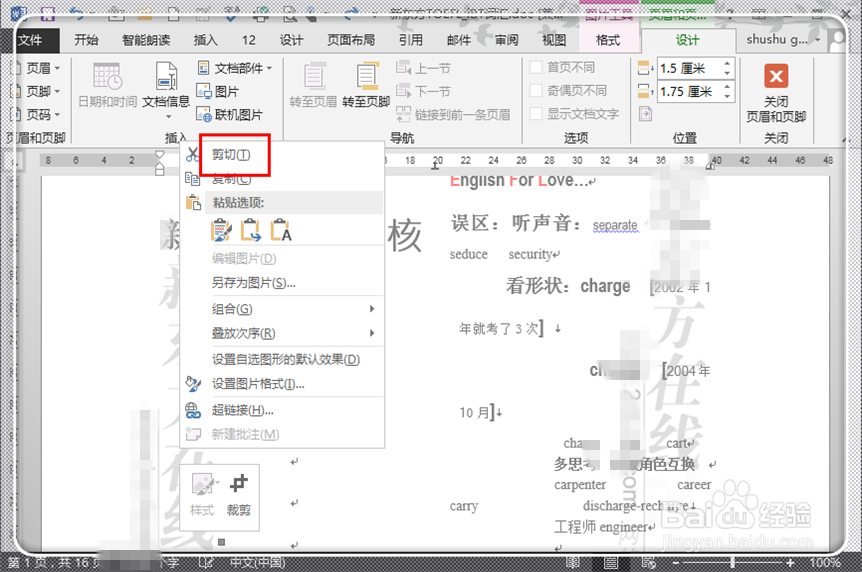862x572 pixels.
Task: Click the Crop (裁剪) tool icon
Action: click(239, 485)
